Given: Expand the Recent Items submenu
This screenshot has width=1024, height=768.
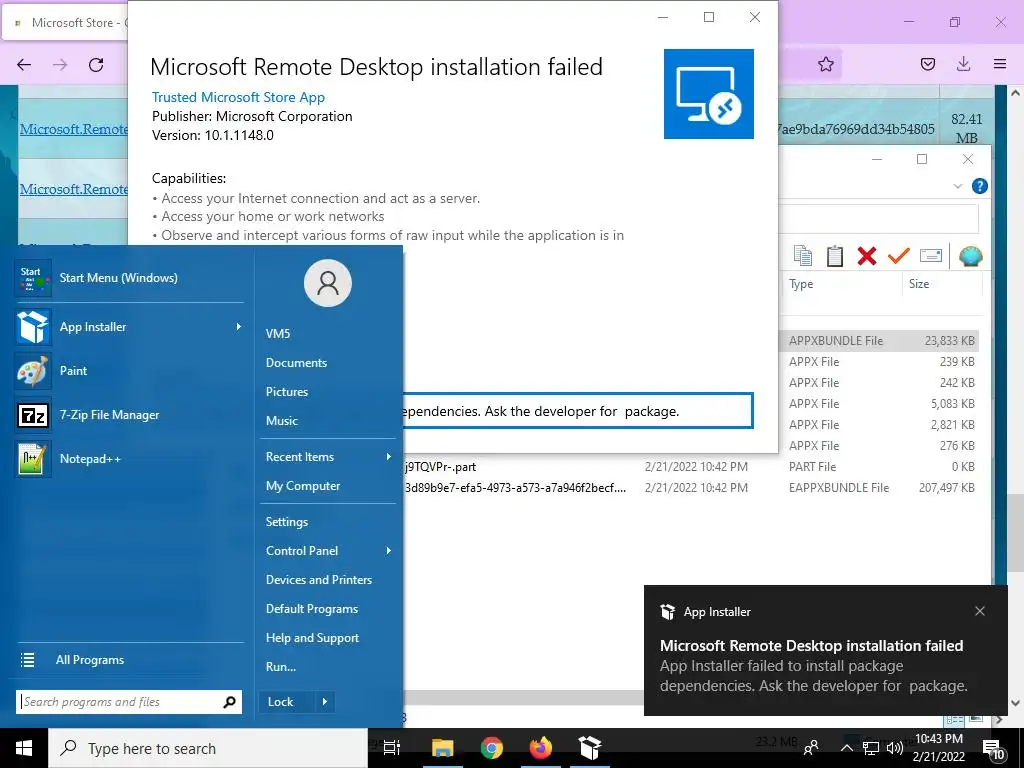Looking at the screenshot, I should point(389,457).
